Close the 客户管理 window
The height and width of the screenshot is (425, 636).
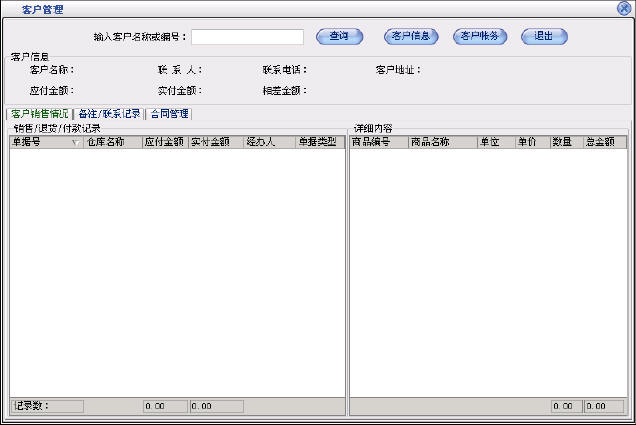click(625, 8)
